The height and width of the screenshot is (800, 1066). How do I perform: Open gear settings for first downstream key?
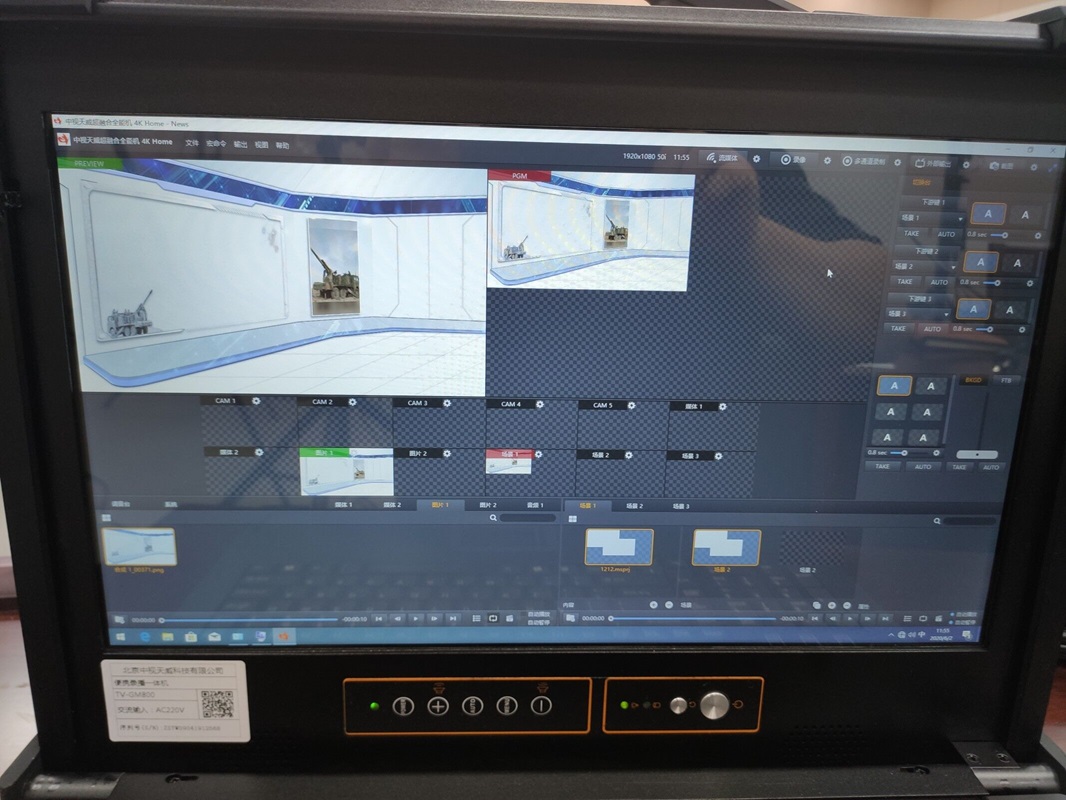click(1037, 236)
